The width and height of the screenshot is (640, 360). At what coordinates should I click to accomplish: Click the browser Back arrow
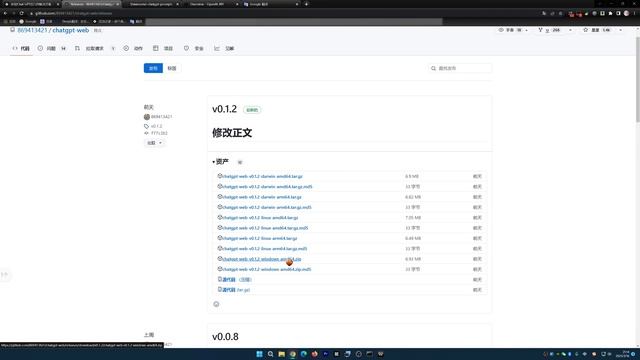pos(5,13)
